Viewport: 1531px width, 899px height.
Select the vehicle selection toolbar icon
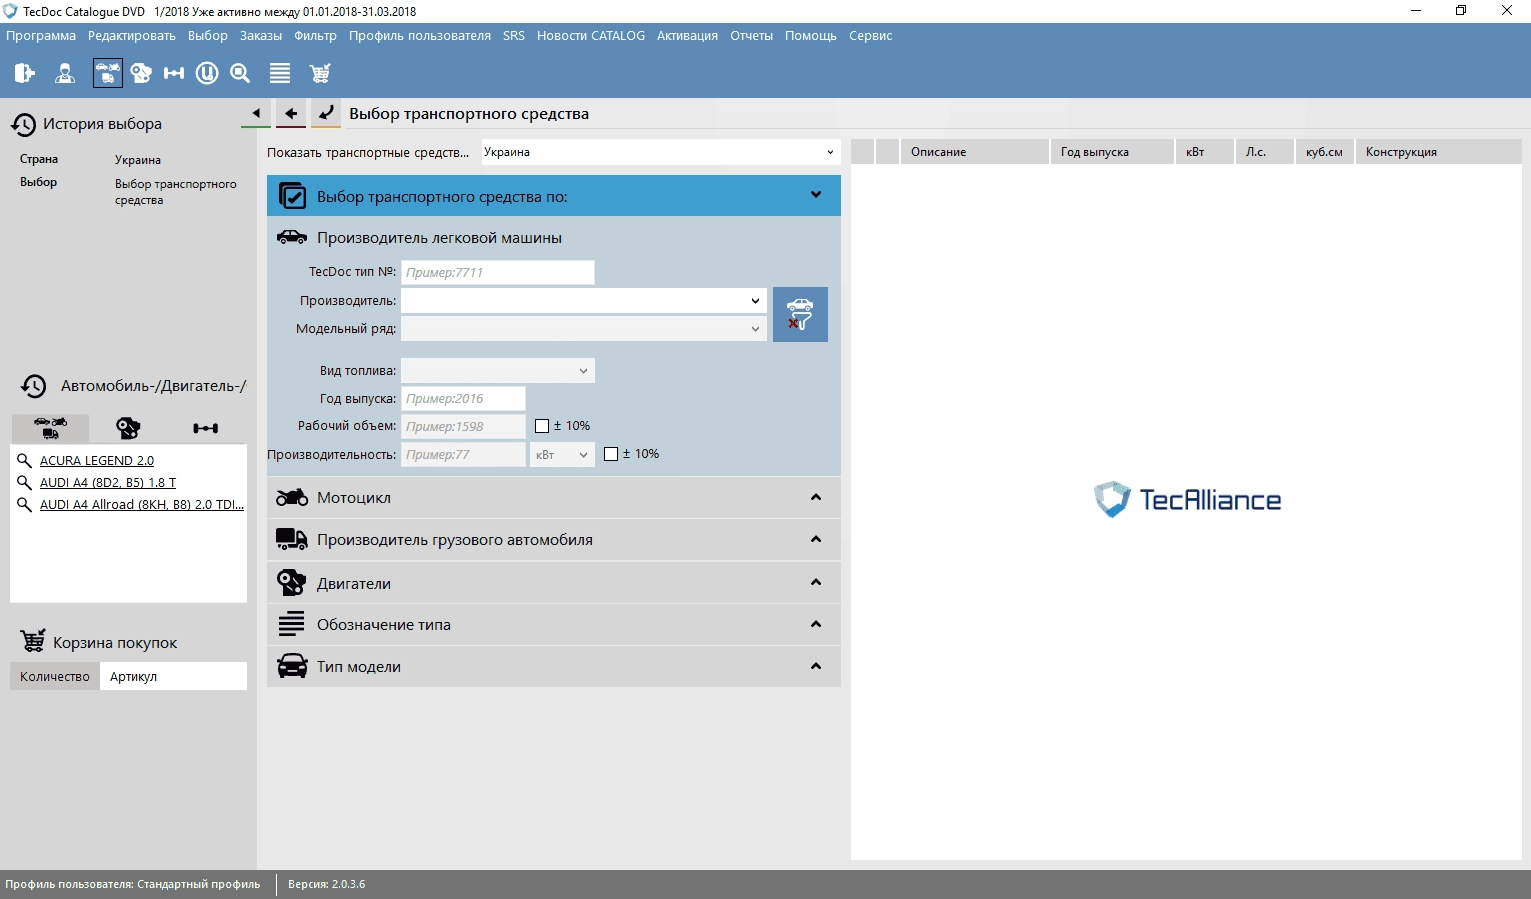(107, 73)
